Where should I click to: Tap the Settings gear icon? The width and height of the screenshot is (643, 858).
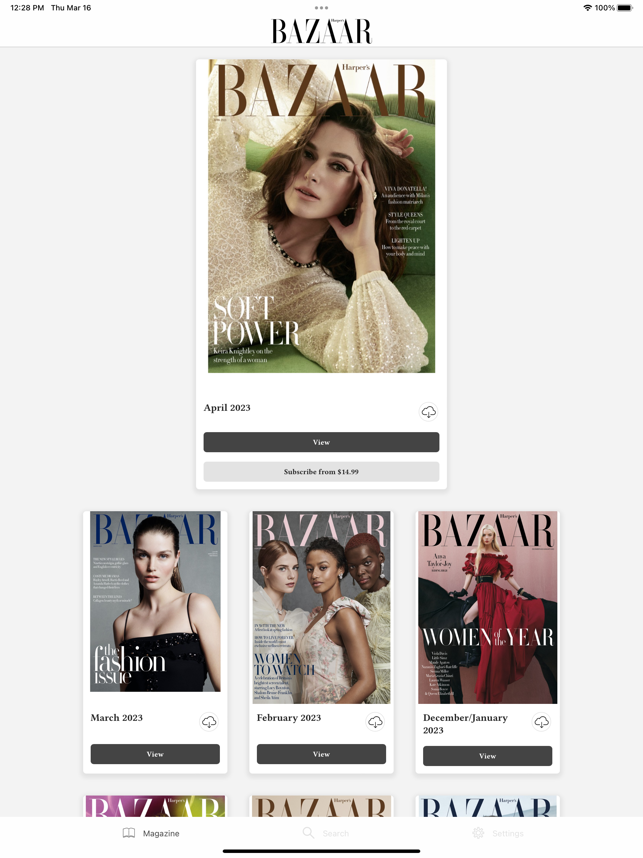478,833
